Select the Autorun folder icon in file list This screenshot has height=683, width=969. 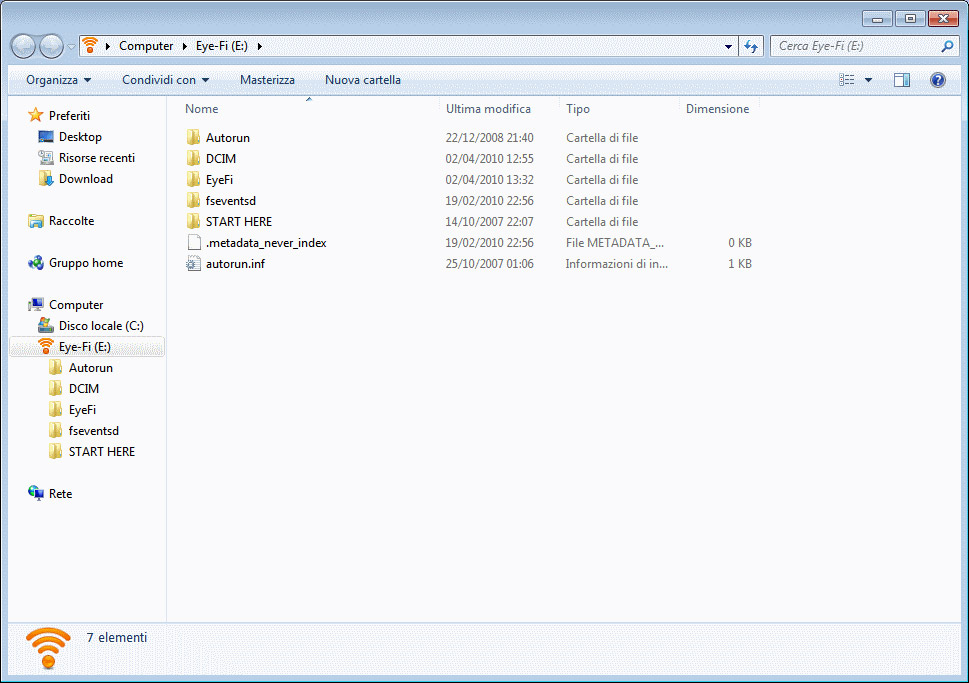[193, 138]
